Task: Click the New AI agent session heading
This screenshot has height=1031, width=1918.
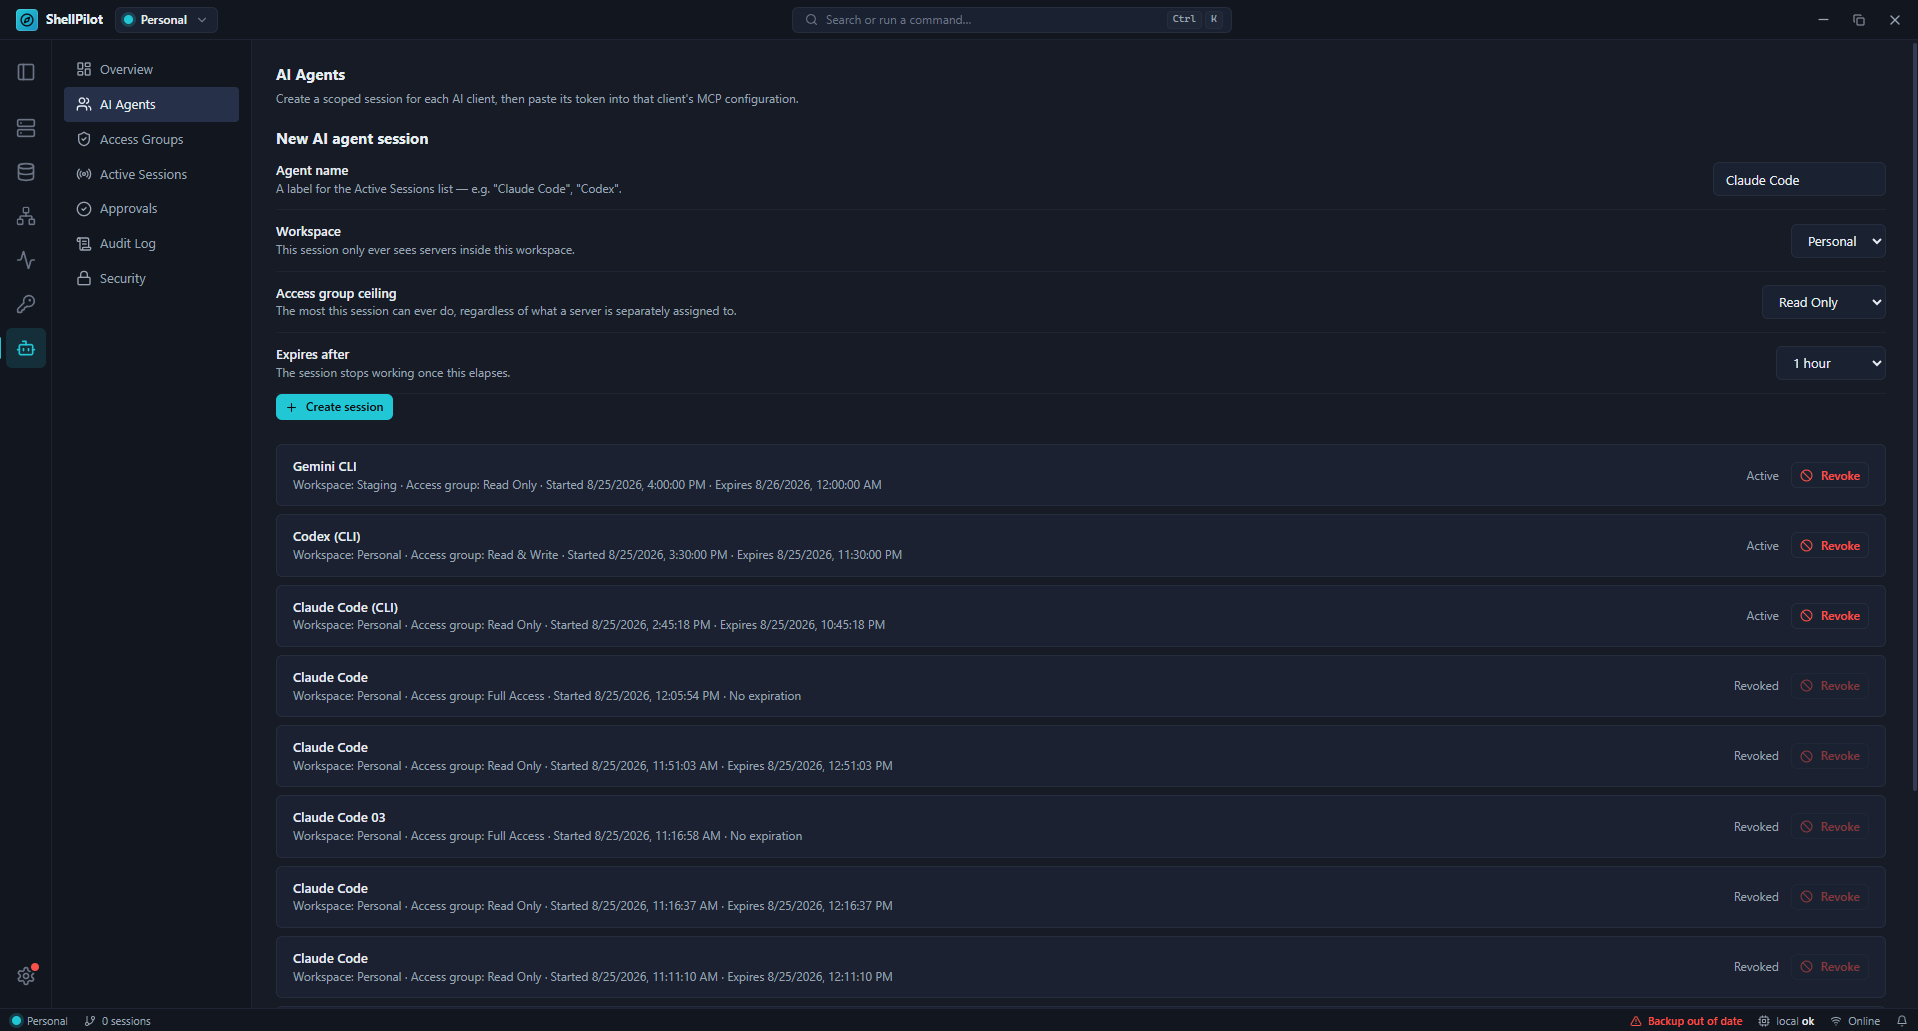Action: point(352,139)
